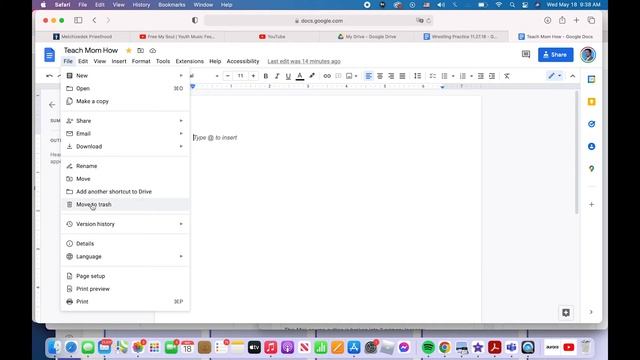Align text right
This screenshot has height=360, width=640.
391,76
